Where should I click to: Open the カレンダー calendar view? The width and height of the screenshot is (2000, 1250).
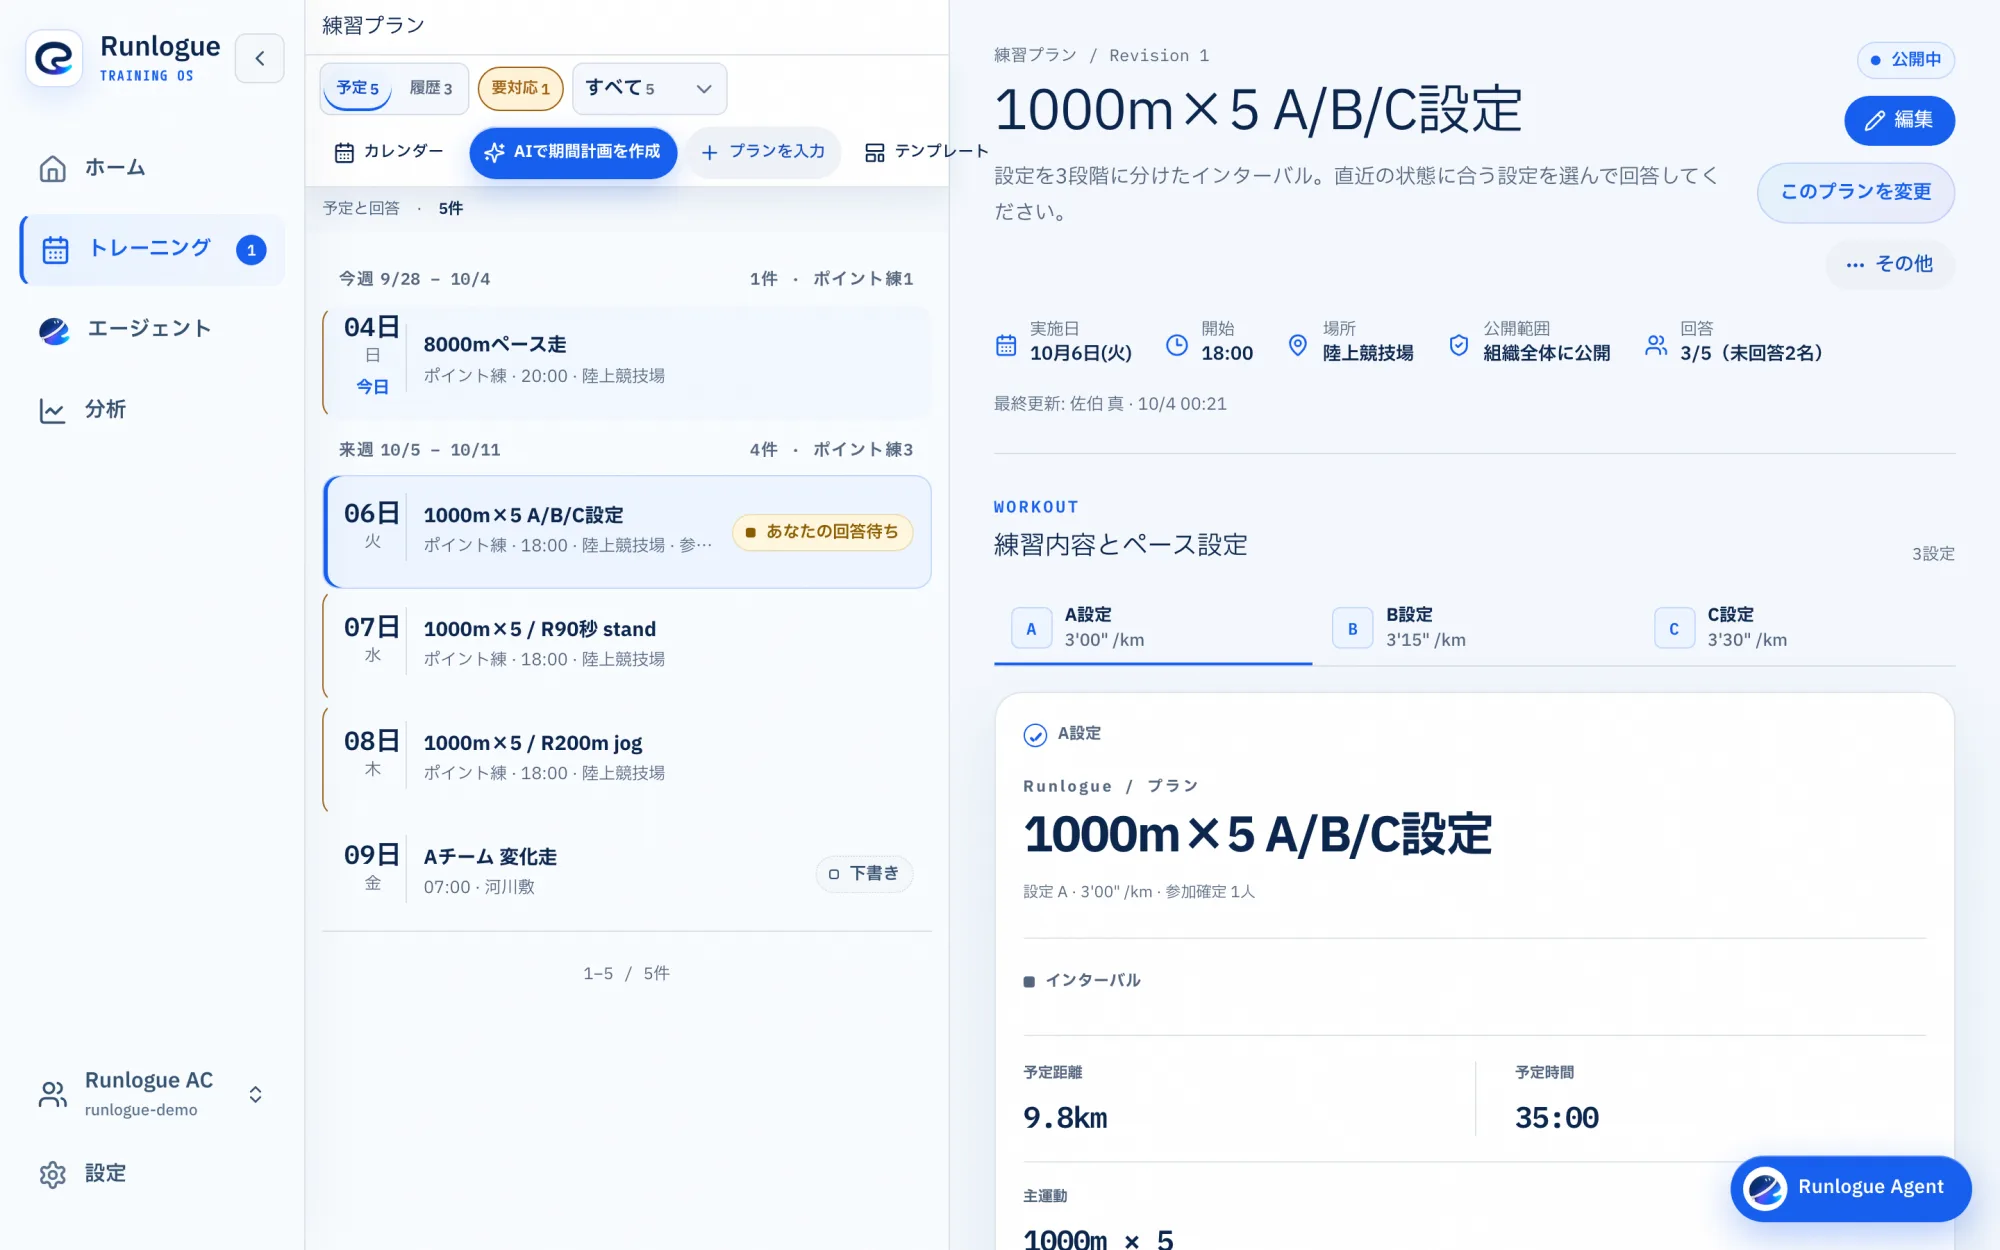[389, 152]
